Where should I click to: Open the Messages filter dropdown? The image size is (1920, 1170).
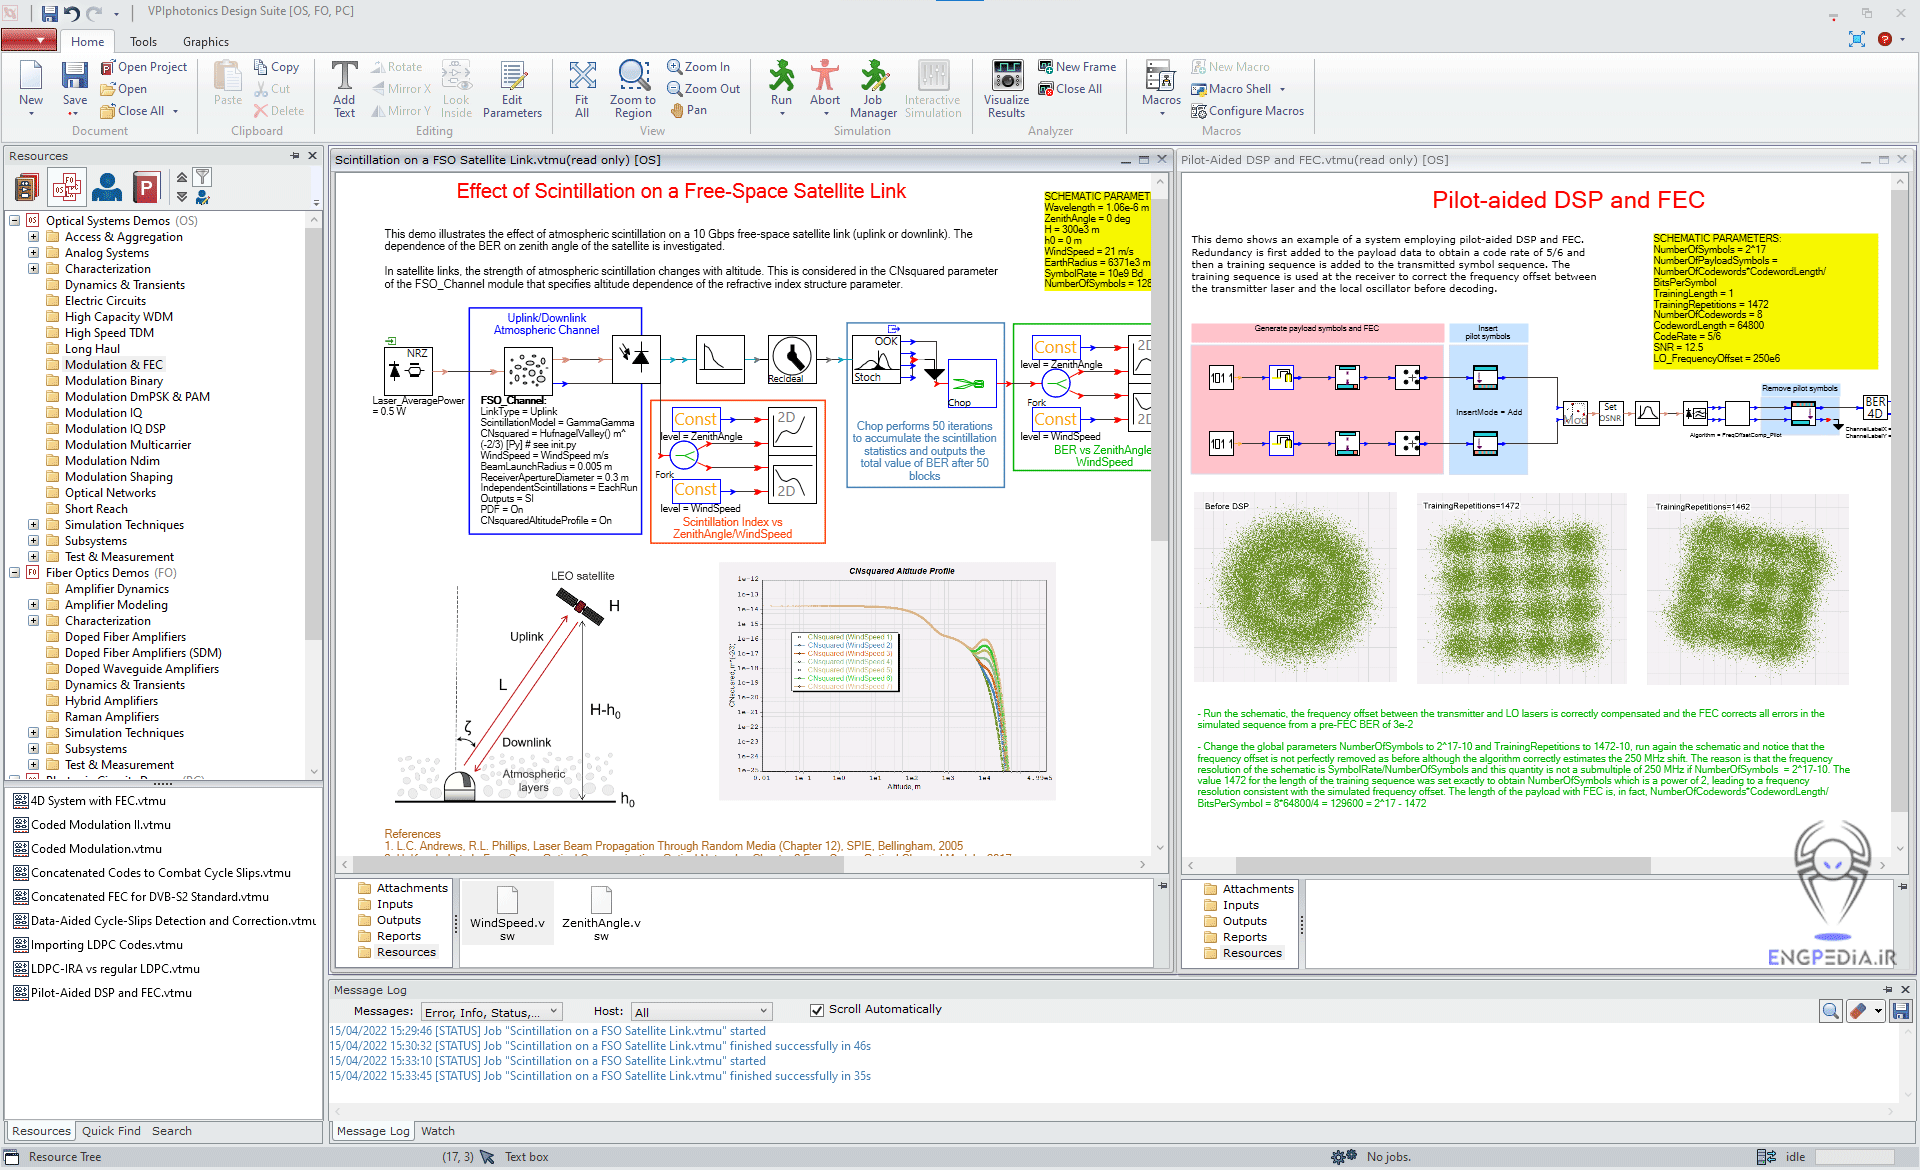click(x=491, y=1011)
